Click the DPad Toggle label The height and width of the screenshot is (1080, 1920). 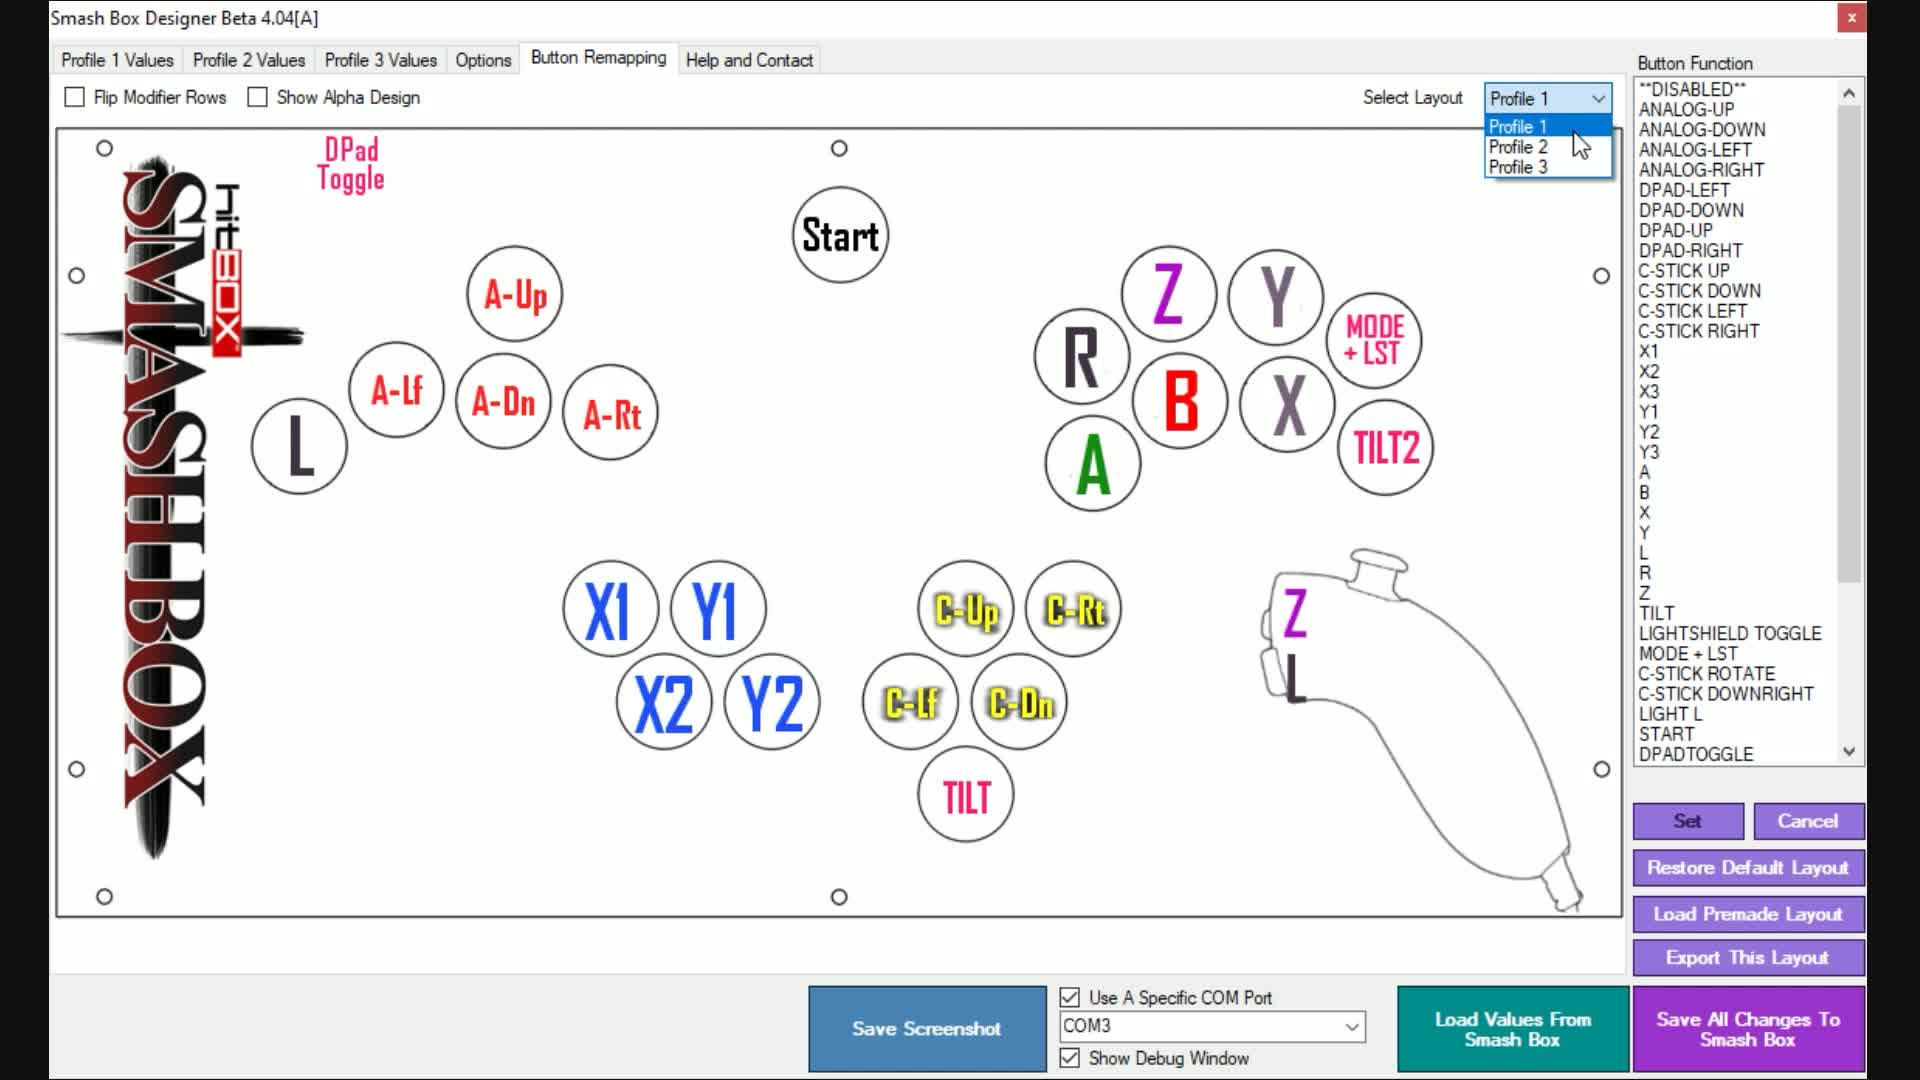(351, 164)
